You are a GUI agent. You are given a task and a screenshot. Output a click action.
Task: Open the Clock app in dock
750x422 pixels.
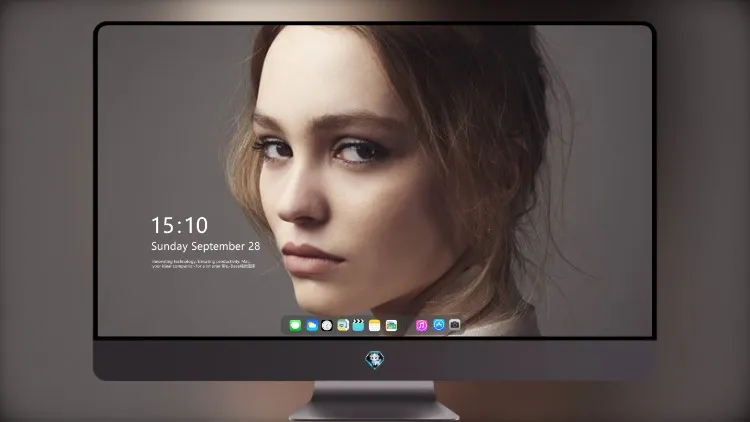[327, 325]
